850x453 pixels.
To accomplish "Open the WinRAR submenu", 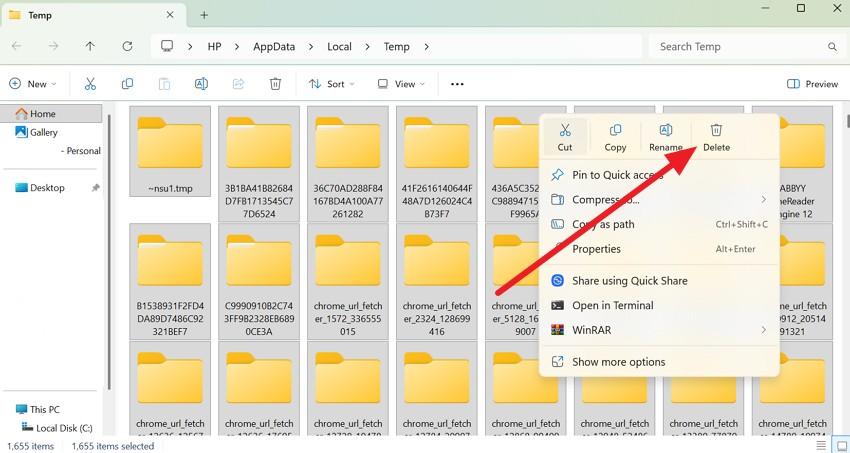I will click(x=659, y=330).
